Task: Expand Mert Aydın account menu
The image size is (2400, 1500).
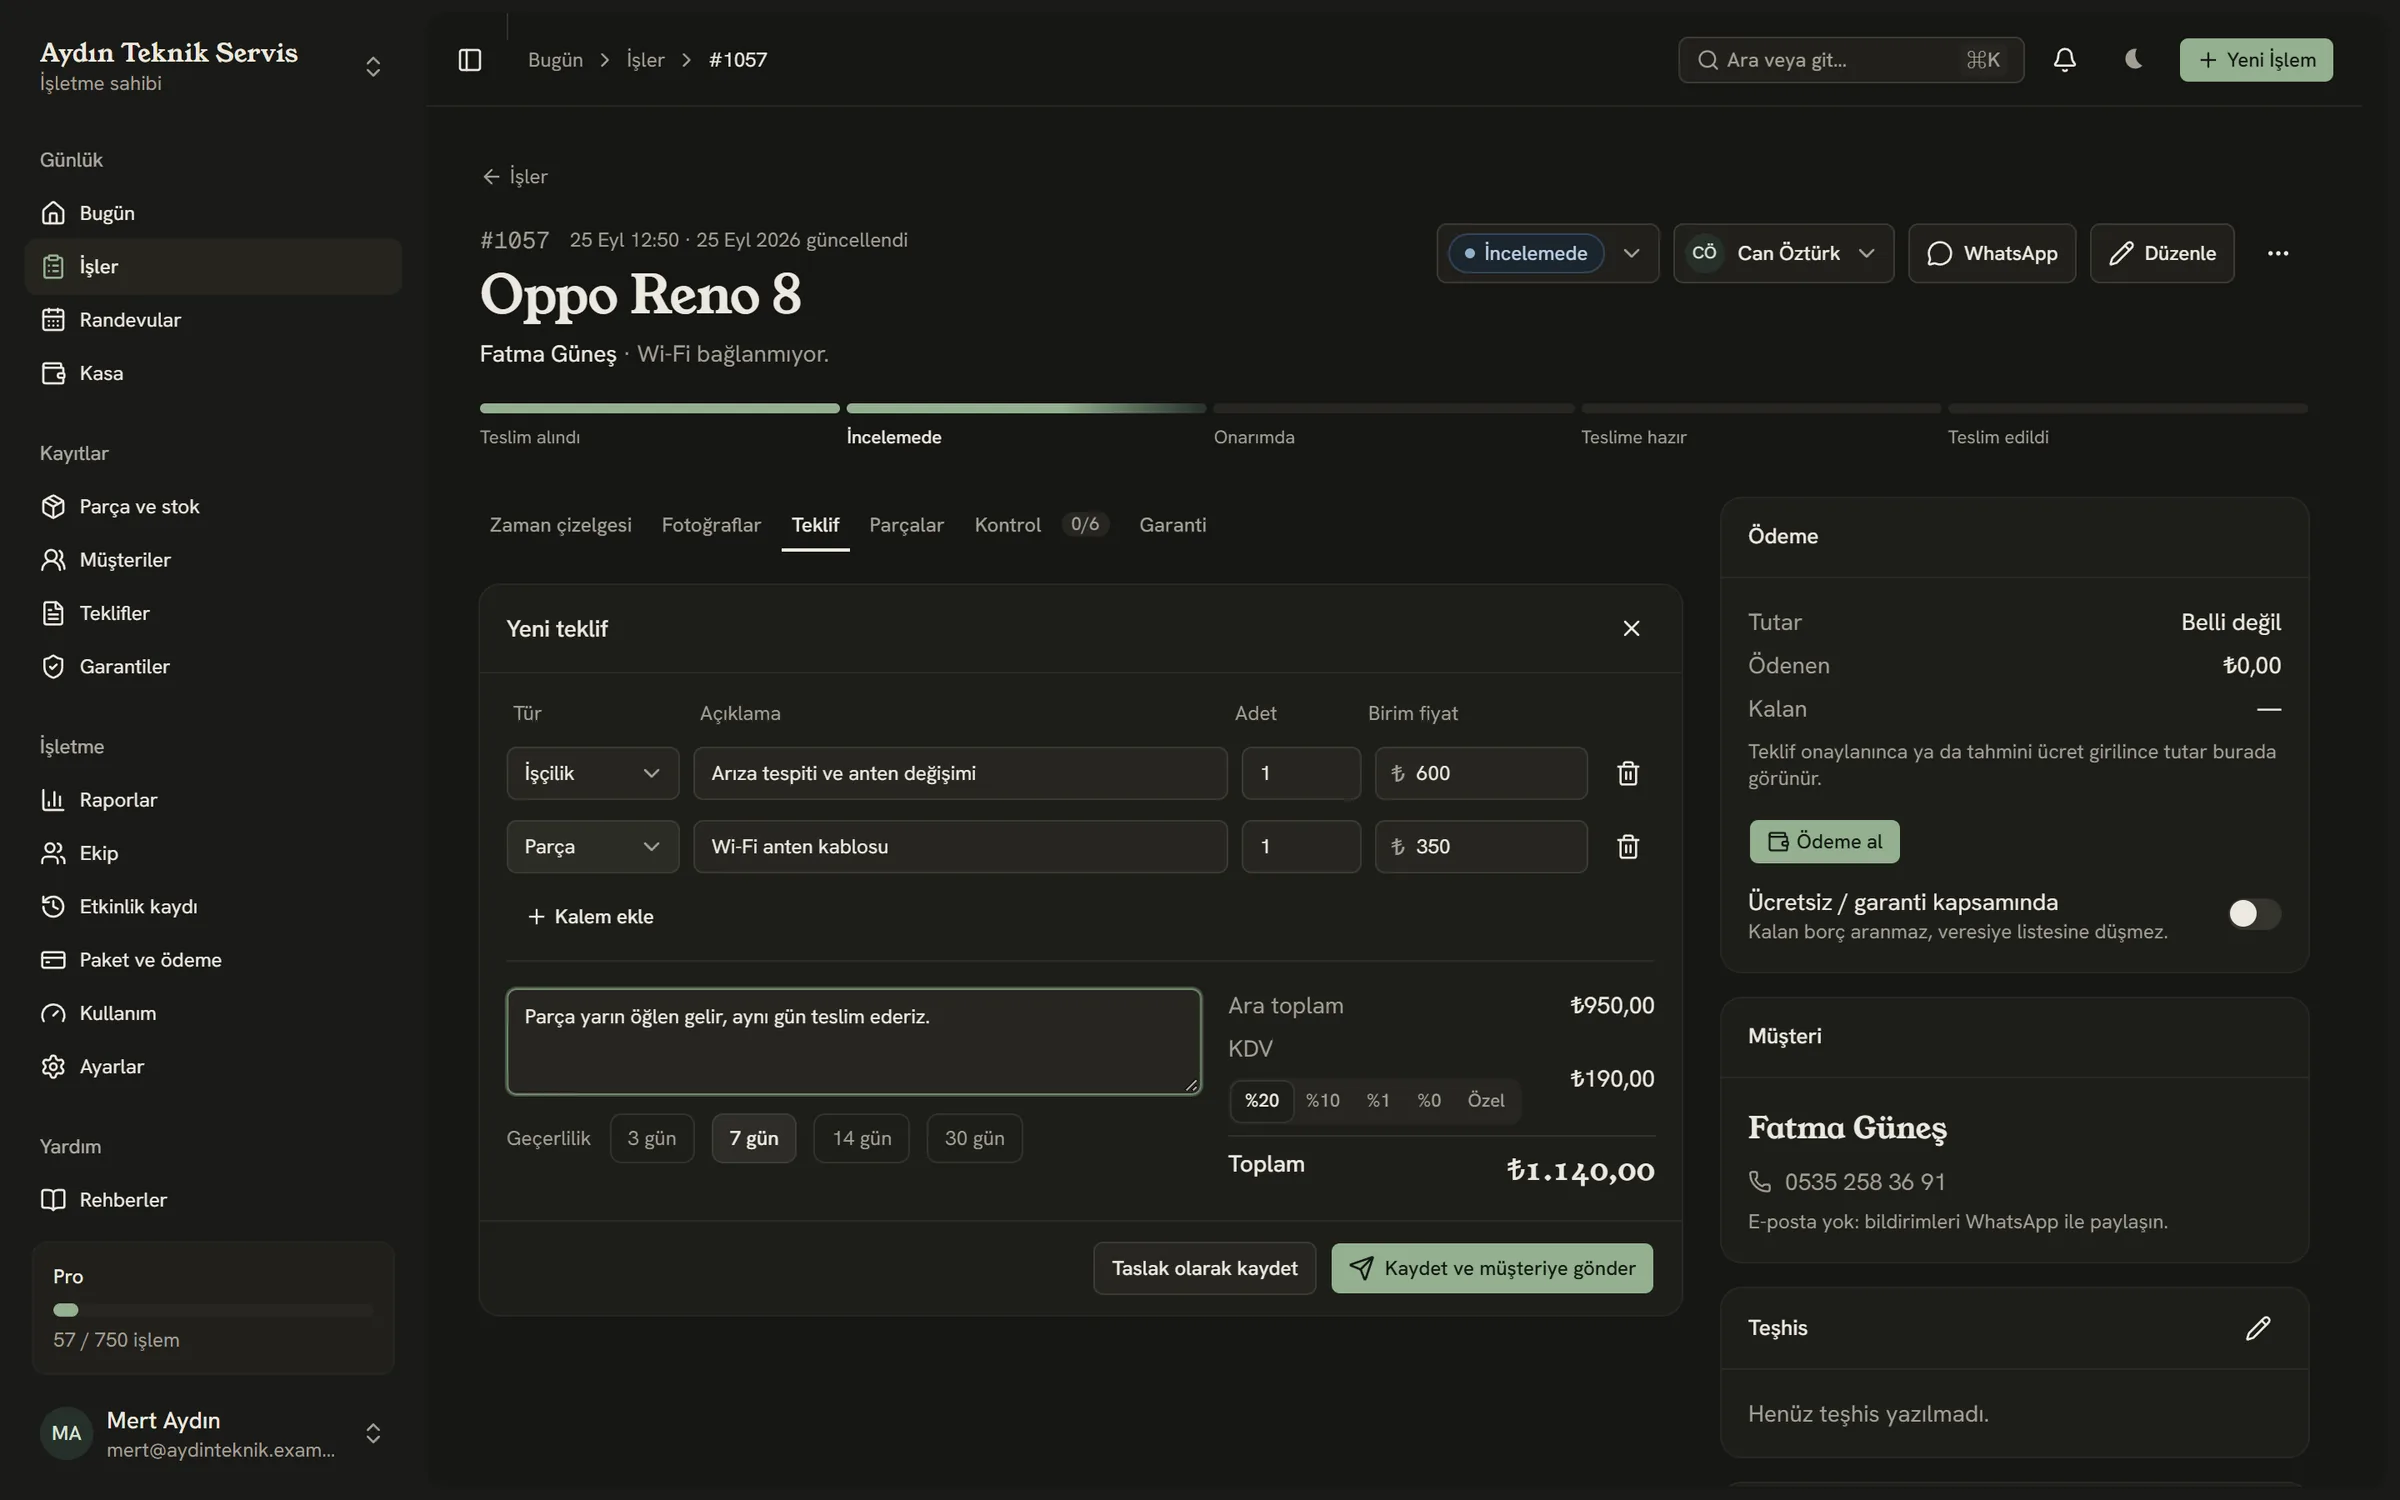Action: pyautogui.click(x=213, y=1433)
